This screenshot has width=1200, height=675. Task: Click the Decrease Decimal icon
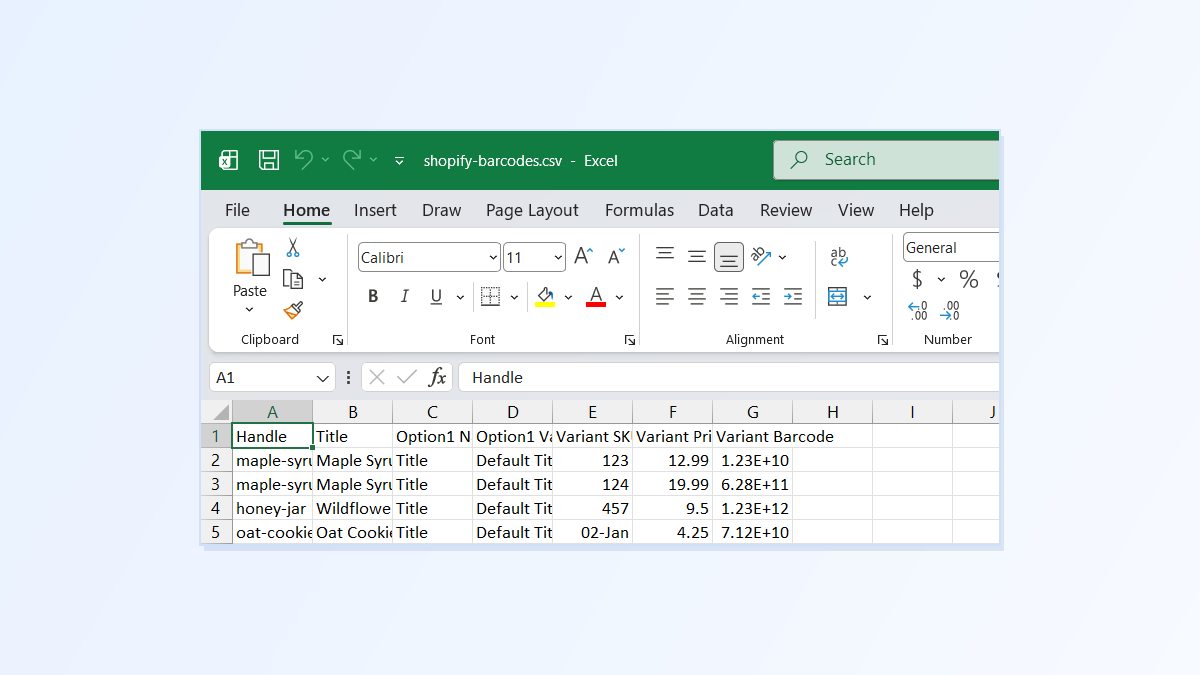(x=950, y=311)
